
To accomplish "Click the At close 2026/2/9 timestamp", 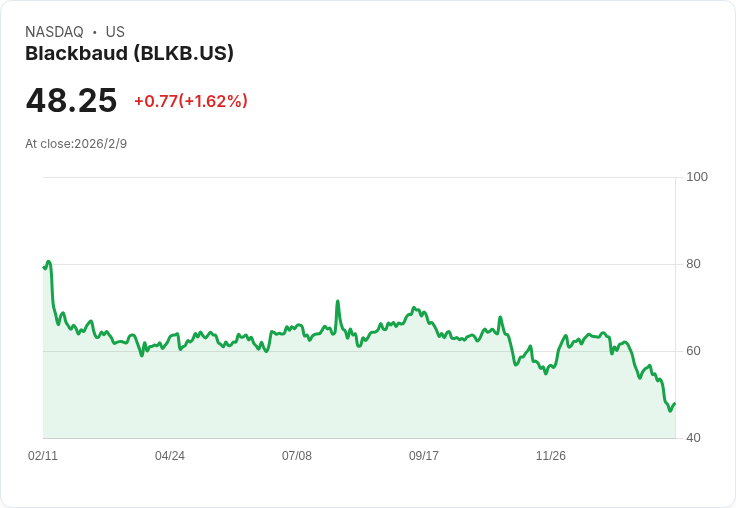I will [76, 144].
